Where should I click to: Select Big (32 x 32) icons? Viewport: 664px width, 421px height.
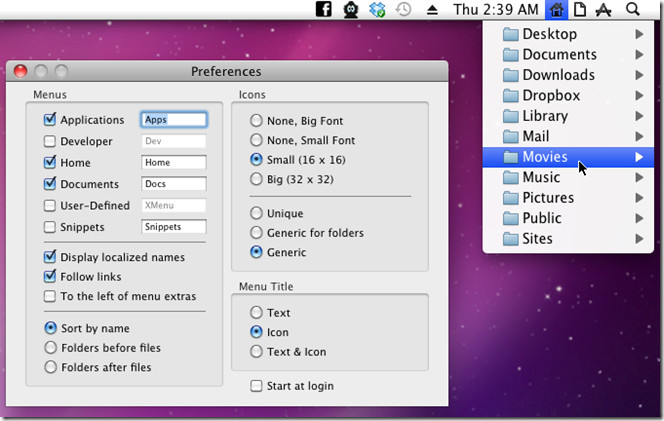pyautogui.click(x=256, y=179)
